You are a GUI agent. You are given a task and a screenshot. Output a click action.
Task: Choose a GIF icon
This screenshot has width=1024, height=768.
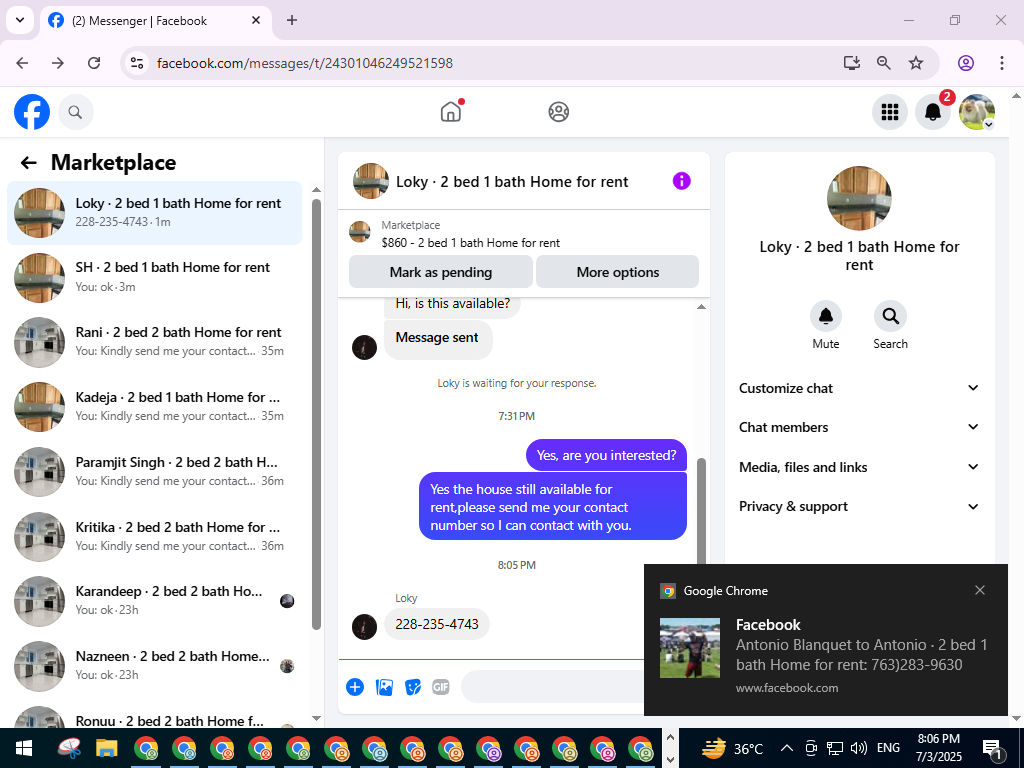point(441,687)
